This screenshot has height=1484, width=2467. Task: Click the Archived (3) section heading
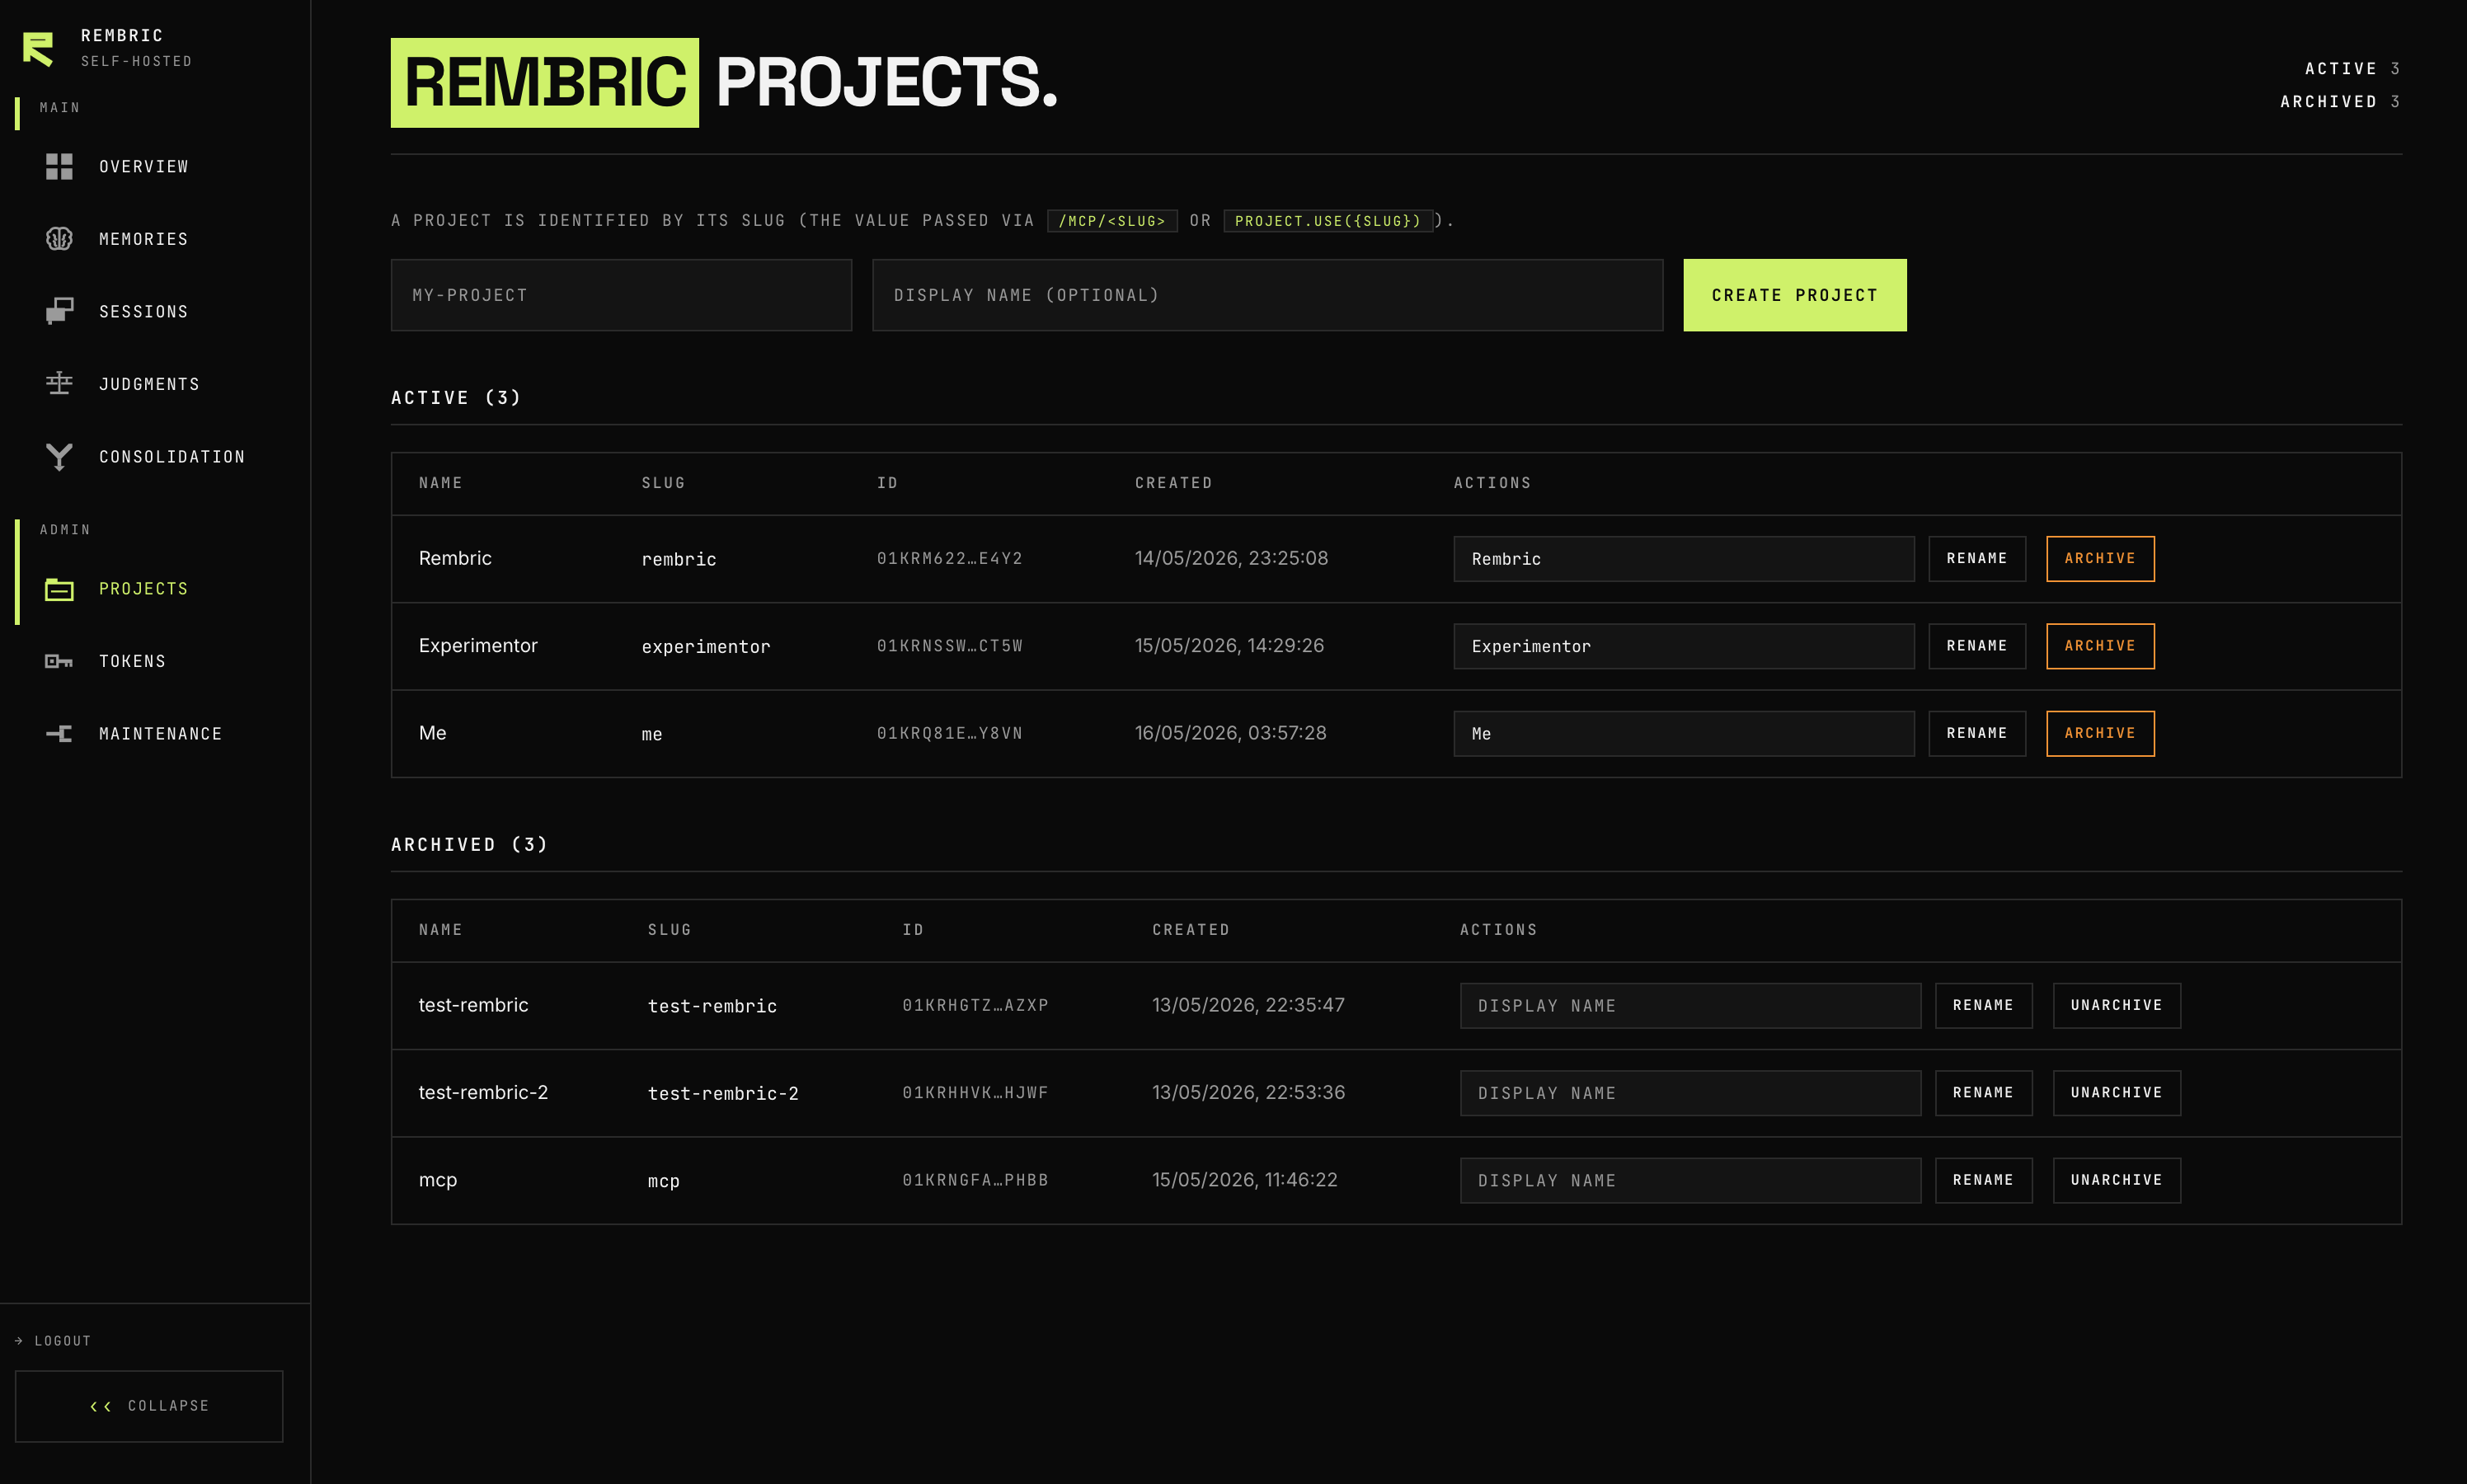point(469,845)
